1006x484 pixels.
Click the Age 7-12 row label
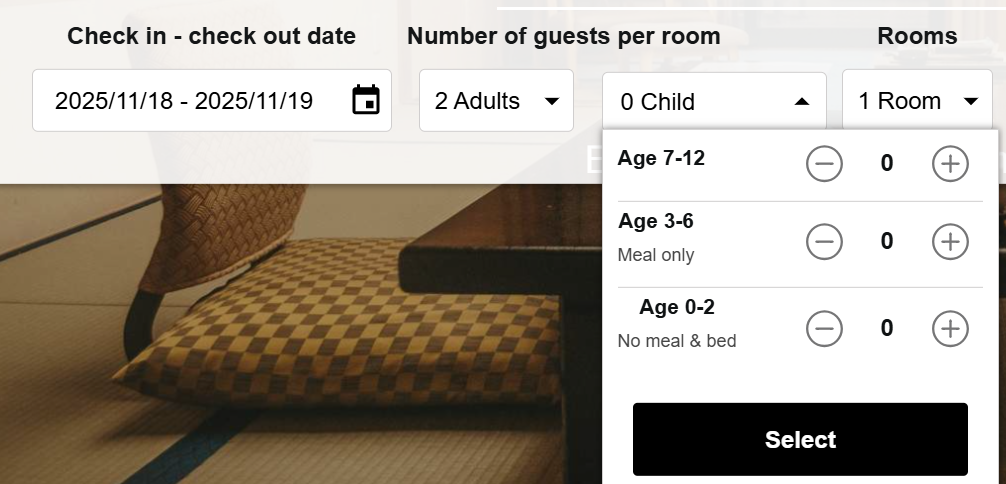coord(662,158)
